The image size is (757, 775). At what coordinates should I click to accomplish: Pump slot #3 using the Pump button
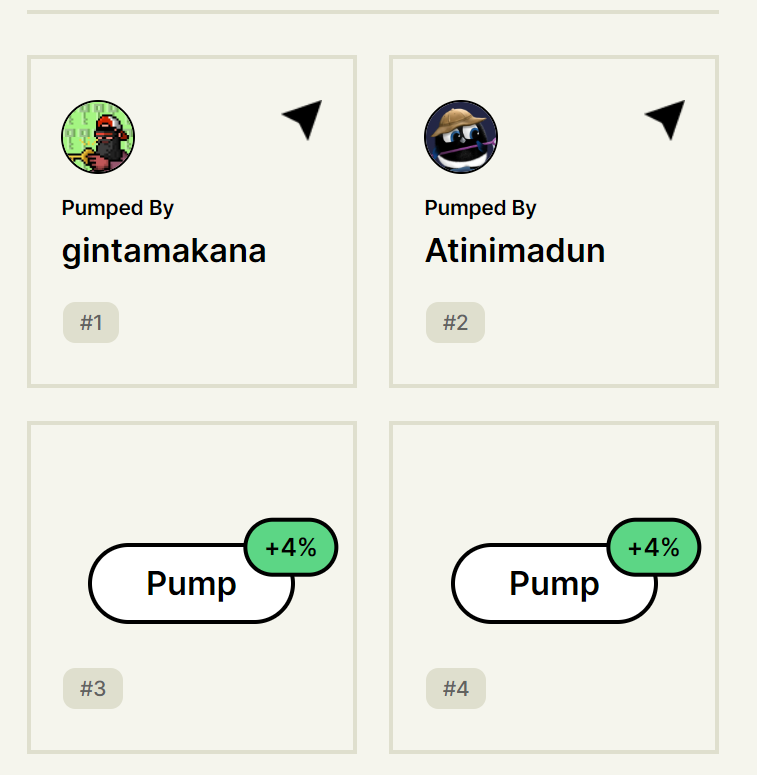191,584
